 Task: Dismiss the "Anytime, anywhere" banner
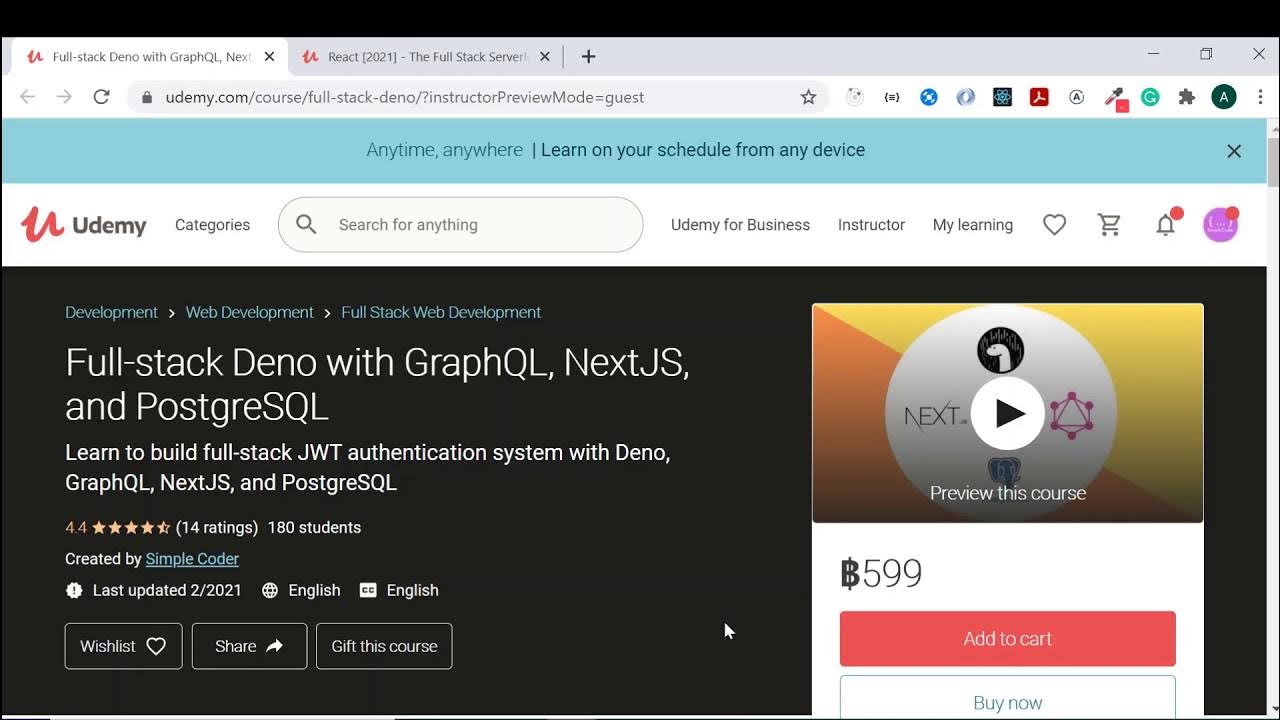1234,151
